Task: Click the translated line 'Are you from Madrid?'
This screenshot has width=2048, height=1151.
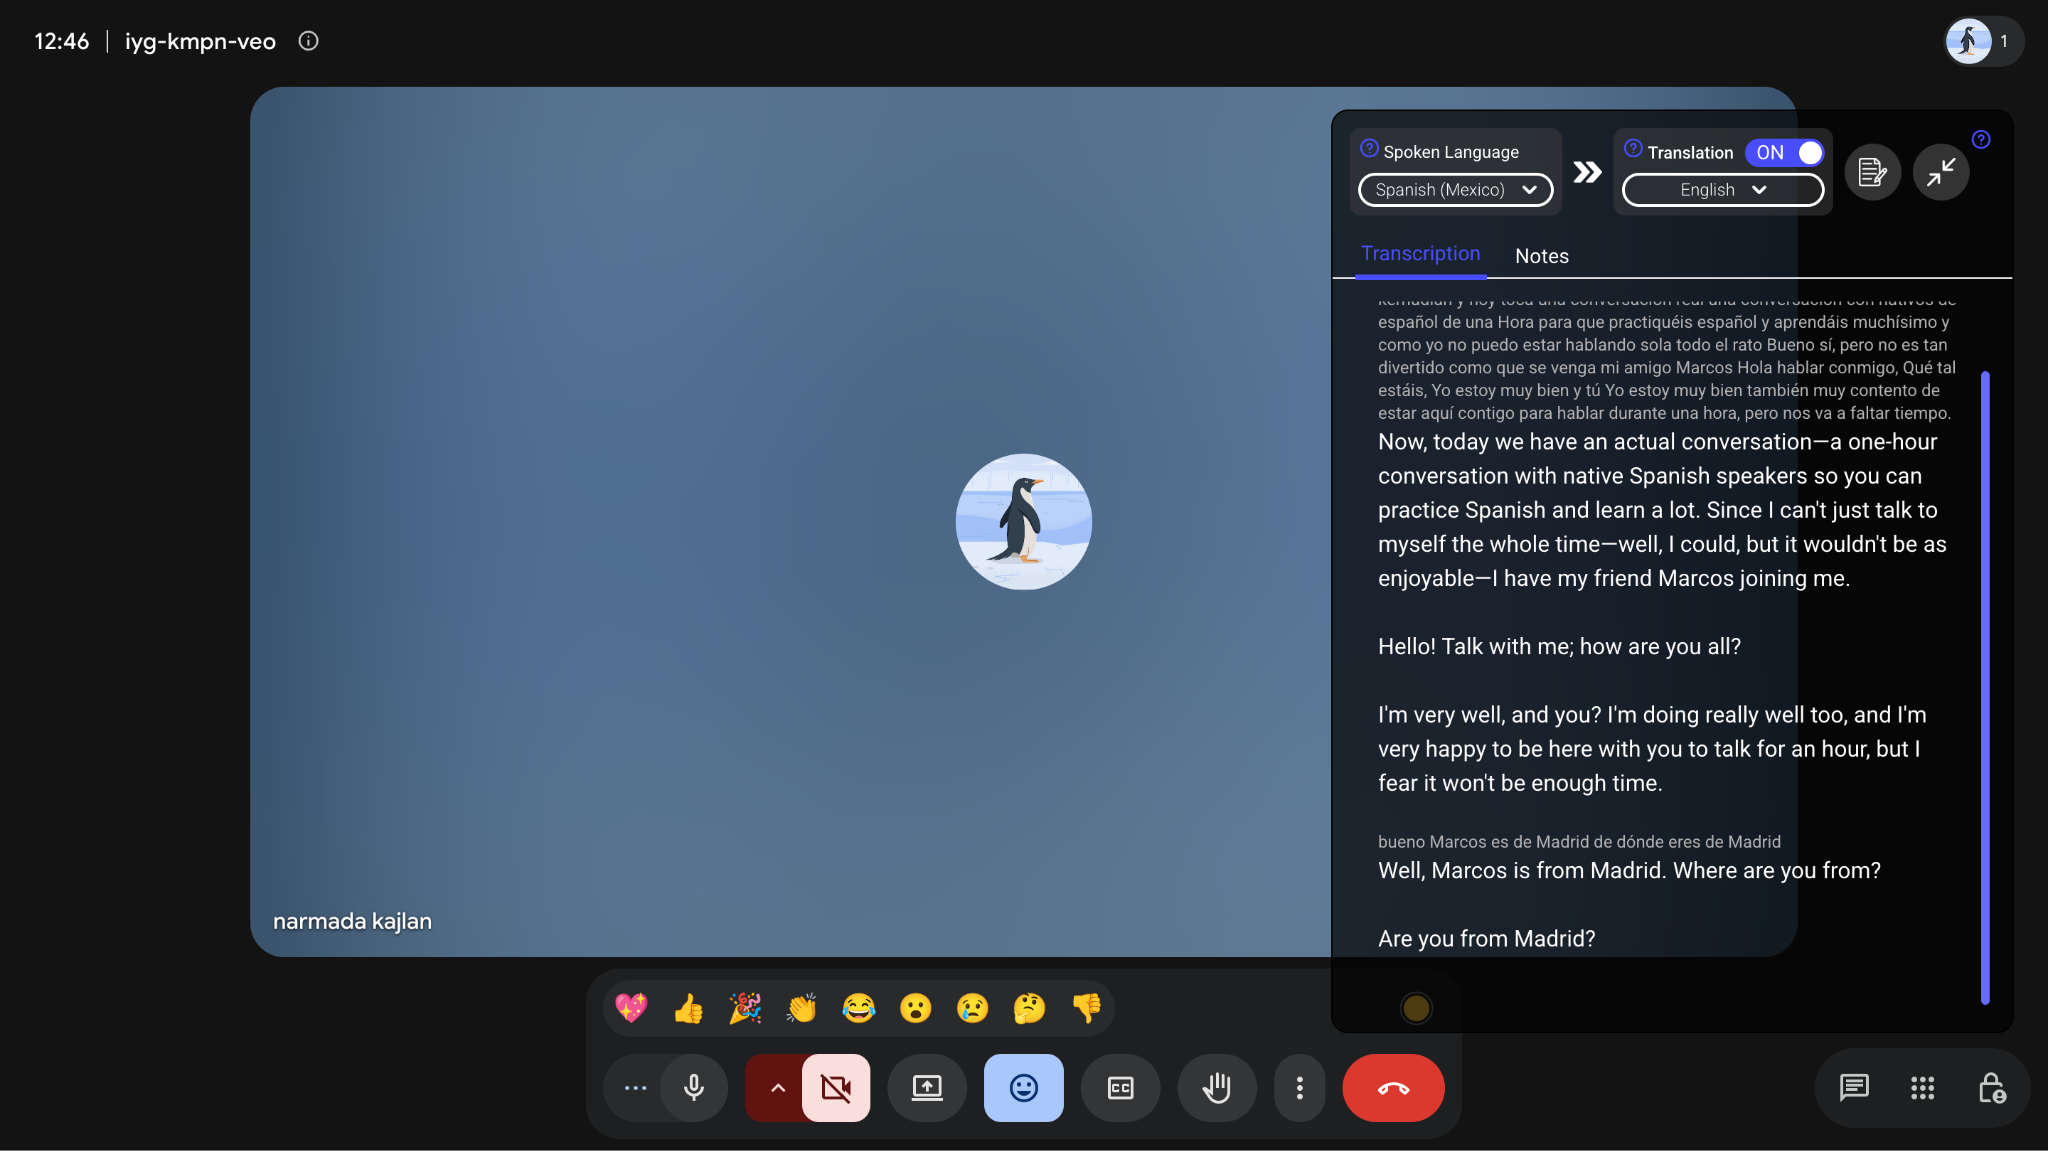Action: point(1486,939)
